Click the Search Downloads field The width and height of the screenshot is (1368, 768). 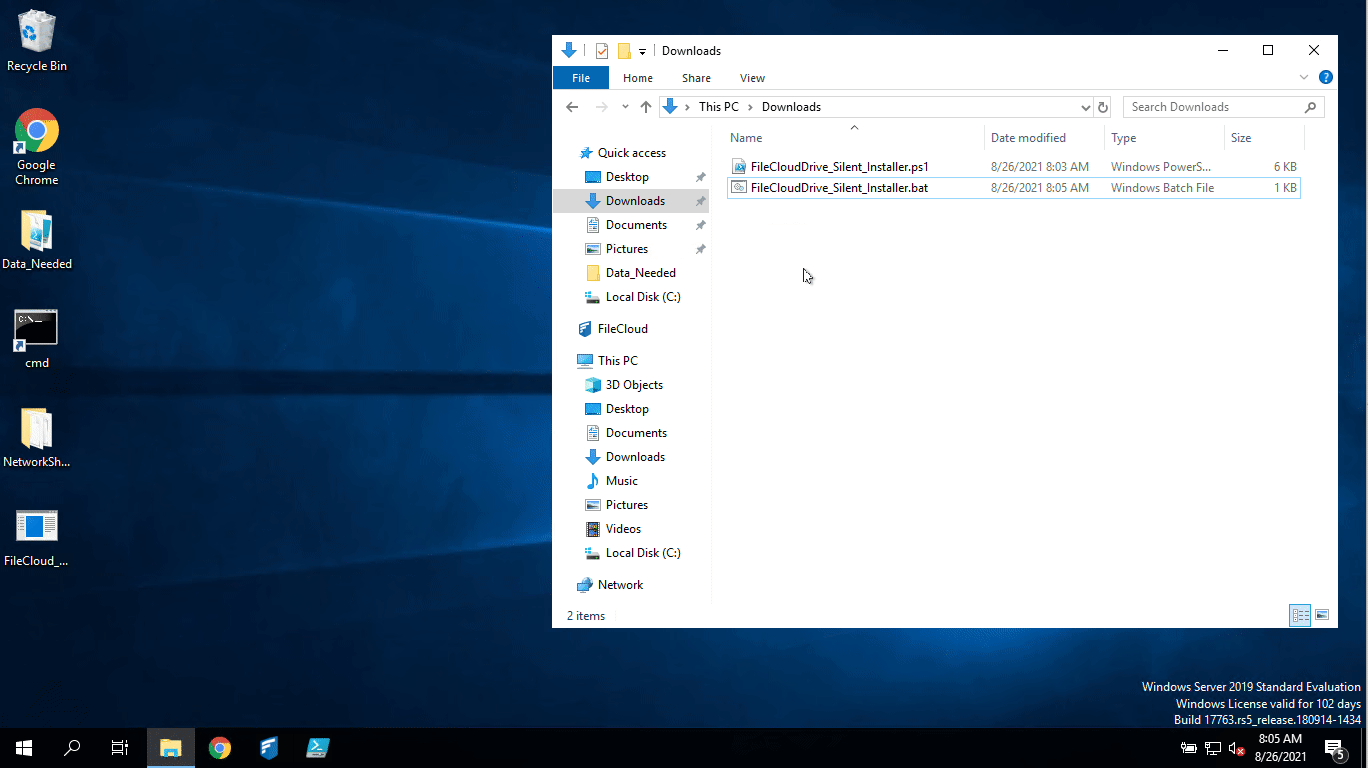coord(1213,107)
